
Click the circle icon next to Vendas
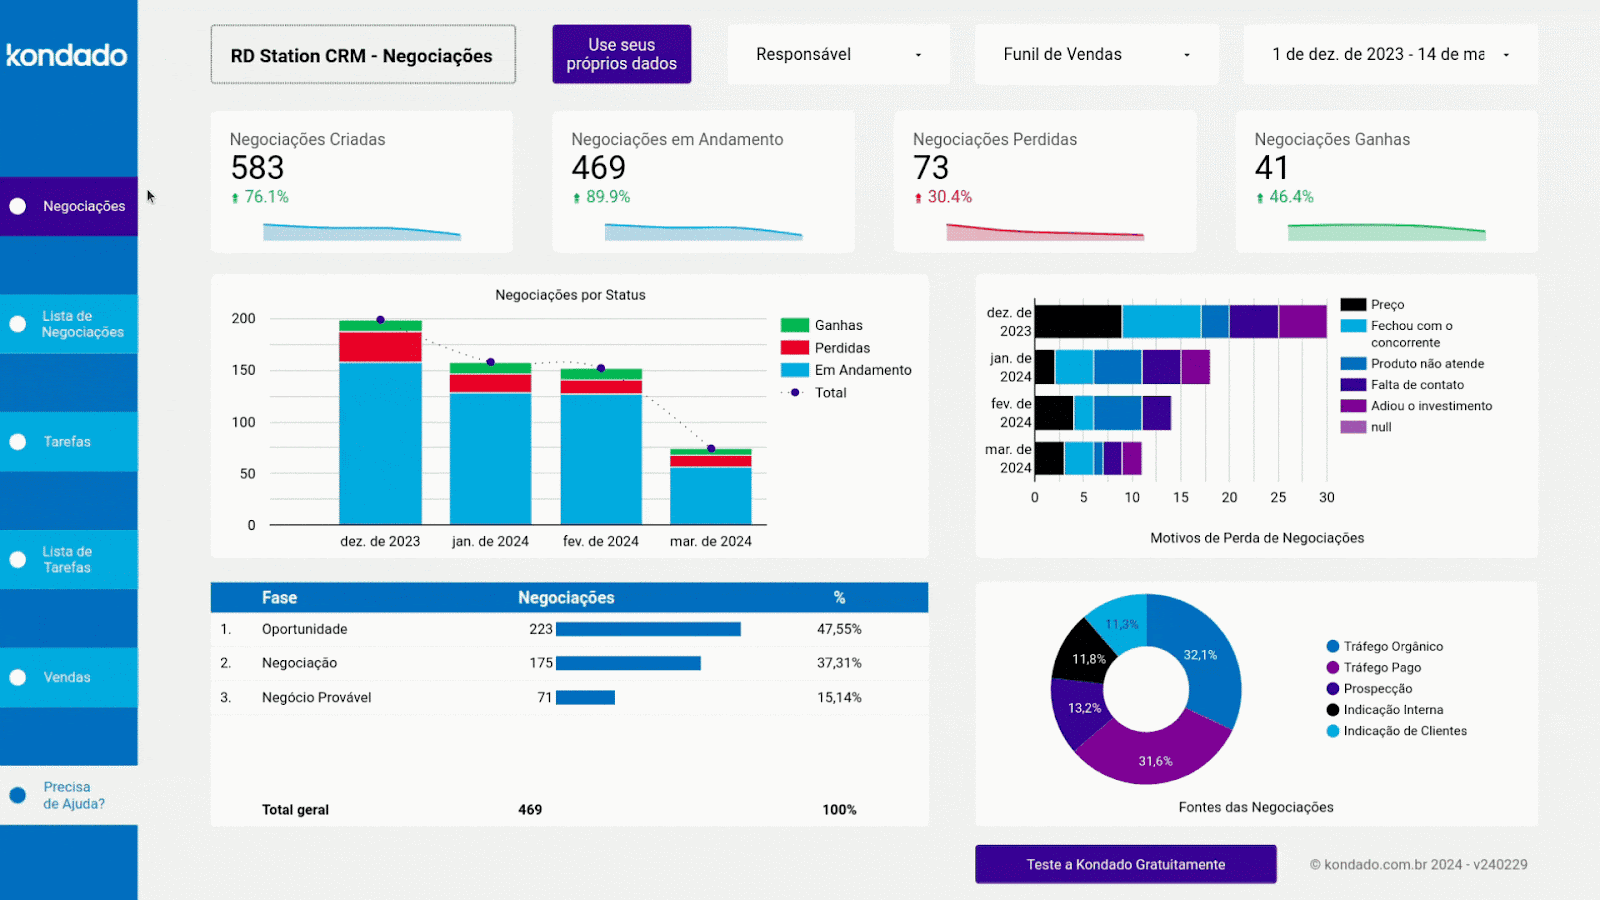(x=17, y=676)
